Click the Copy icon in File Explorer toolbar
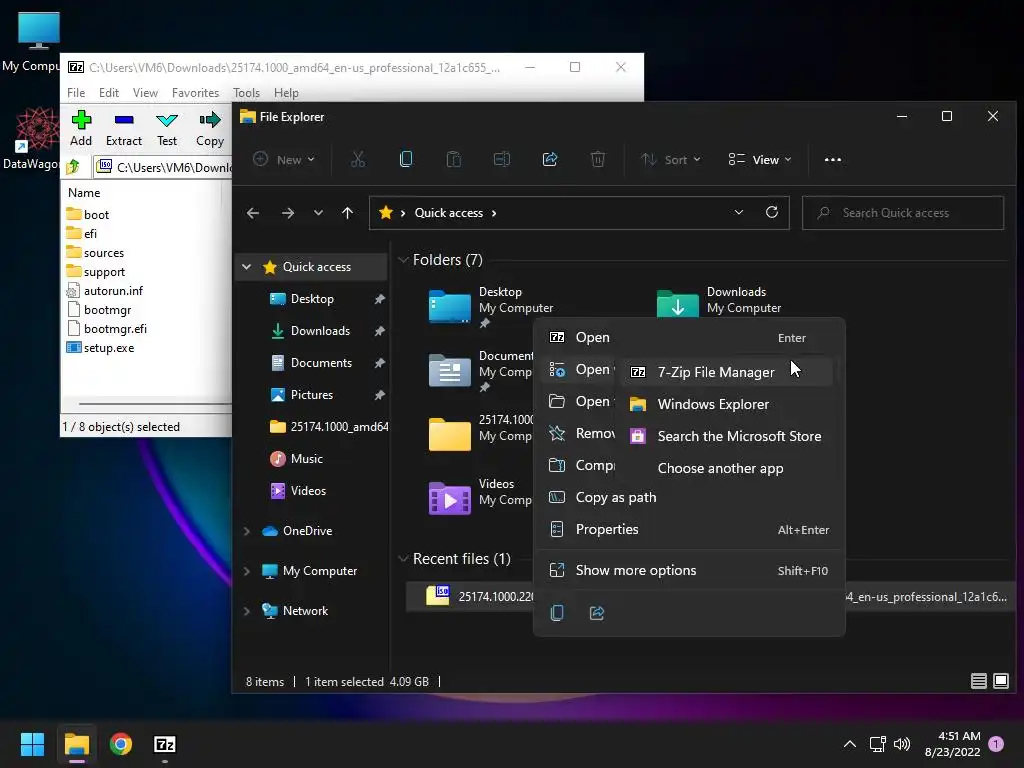This screenshot has height=768, width=1024. click(x=406, y=159)
